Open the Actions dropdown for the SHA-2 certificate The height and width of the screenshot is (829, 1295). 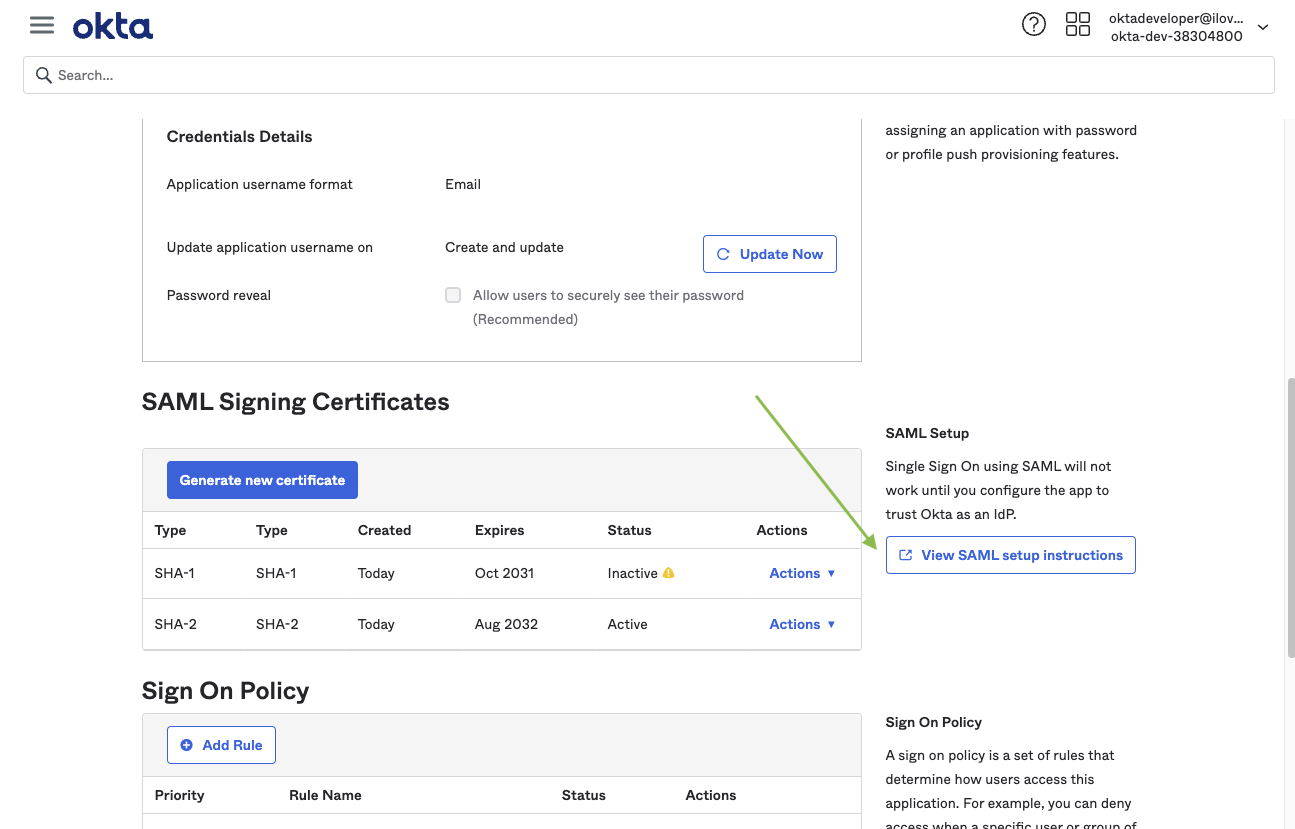tap(802, 623)
